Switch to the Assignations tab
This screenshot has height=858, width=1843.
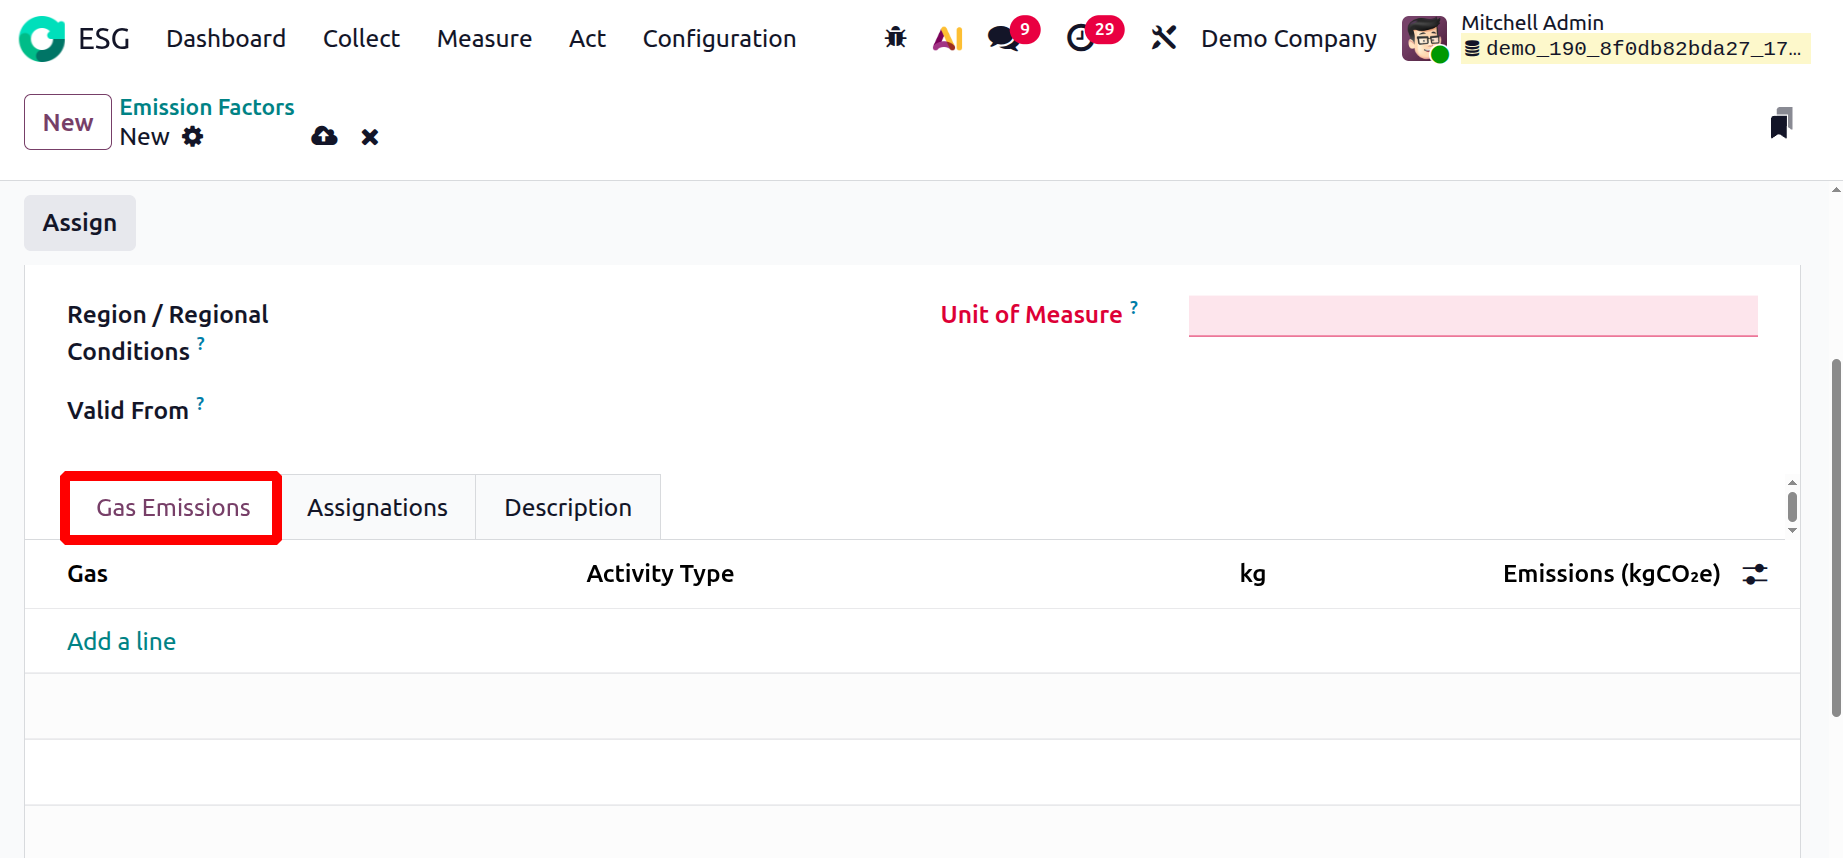377,508
